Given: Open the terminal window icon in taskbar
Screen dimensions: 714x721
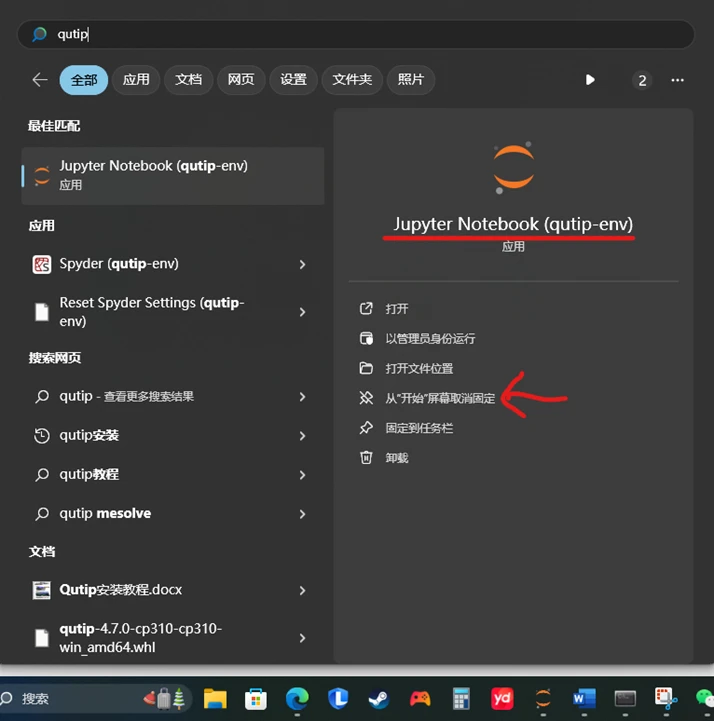Looking at the screenshot, I should click(x=625, y=699).
